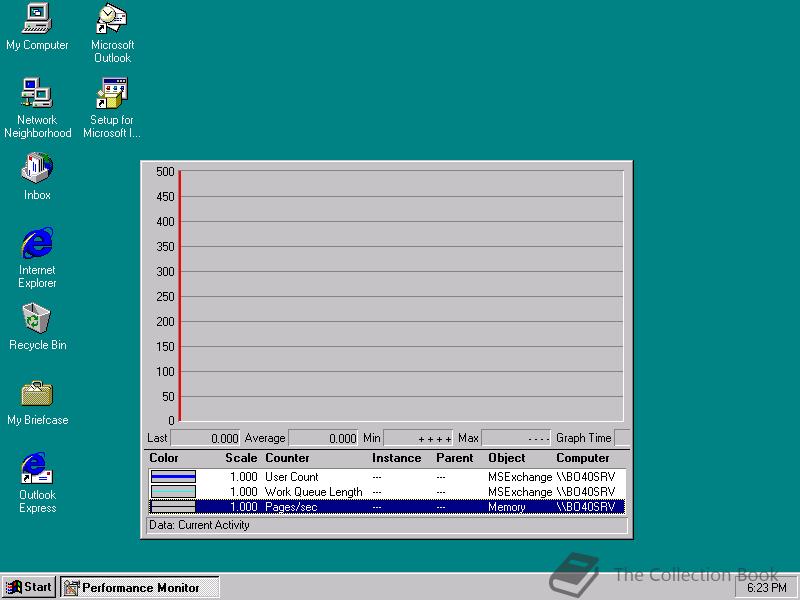Click the 6:23 PM system clock
The width and height of the screenshot is (800, 600).
pos(767,588)
